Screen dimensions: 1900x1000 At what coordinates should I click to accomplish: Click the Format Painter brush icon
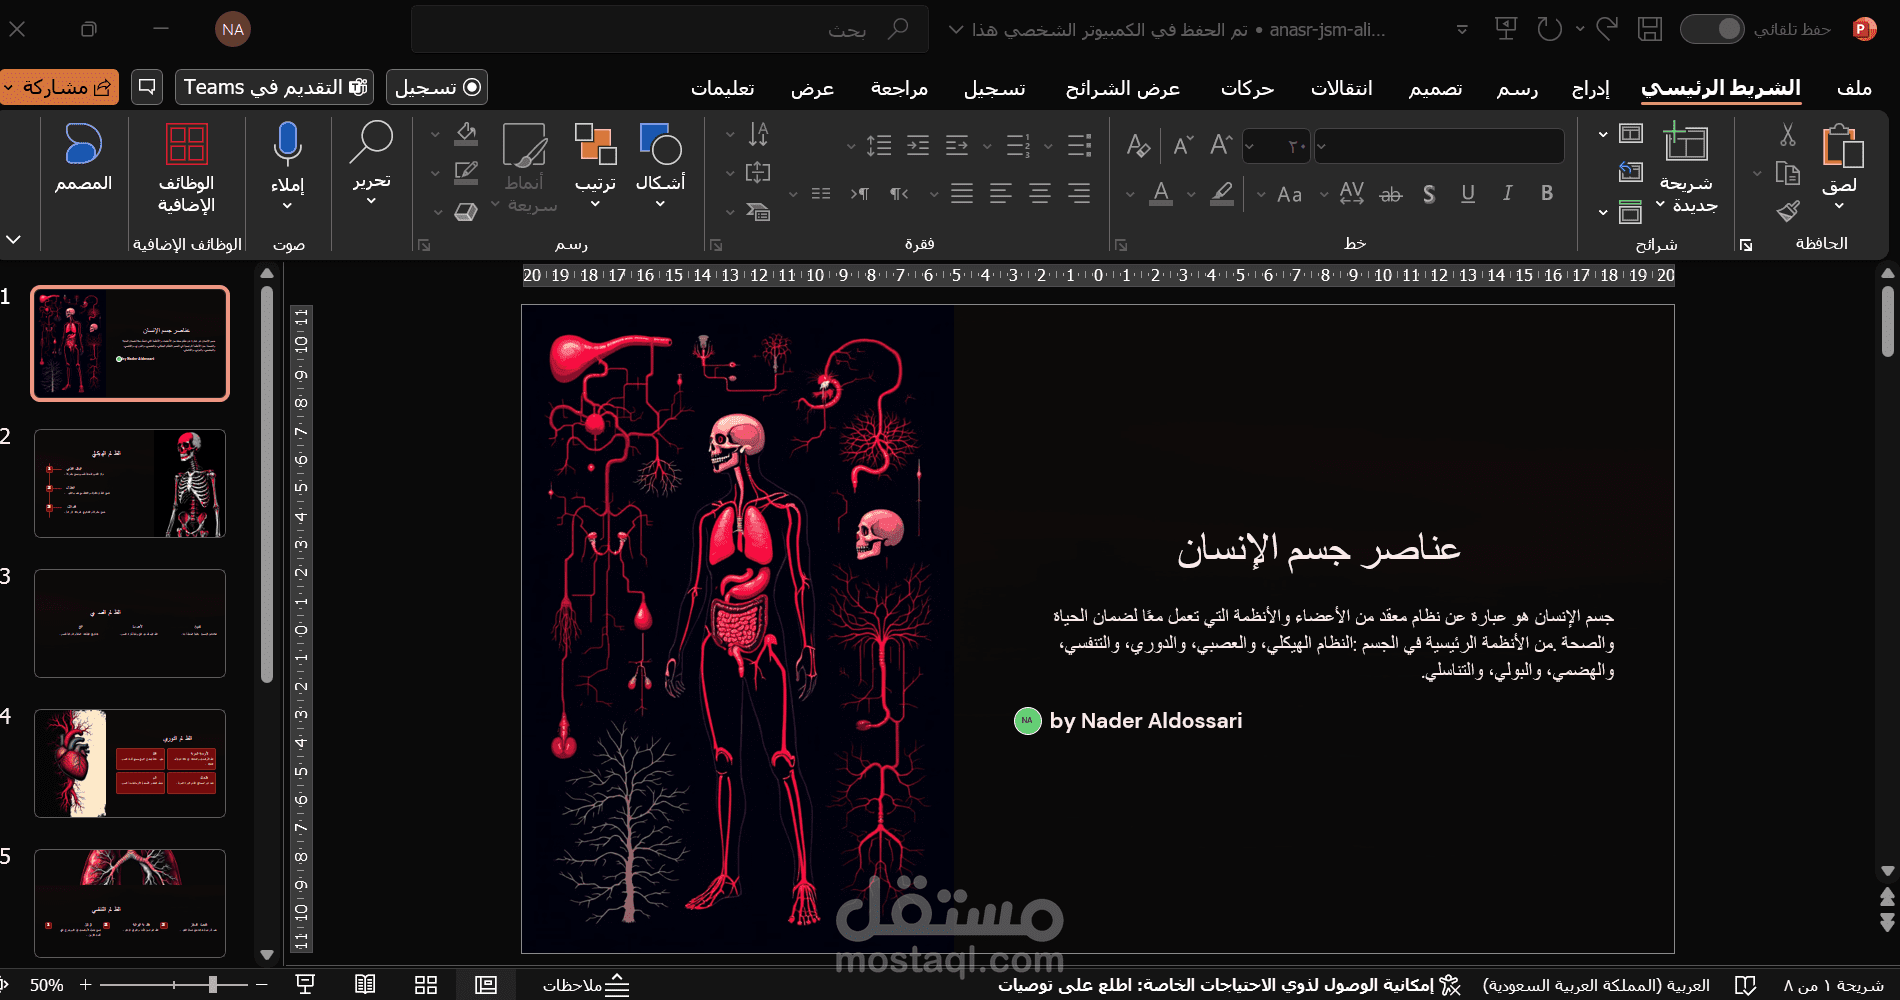[x=1789, y=213]
